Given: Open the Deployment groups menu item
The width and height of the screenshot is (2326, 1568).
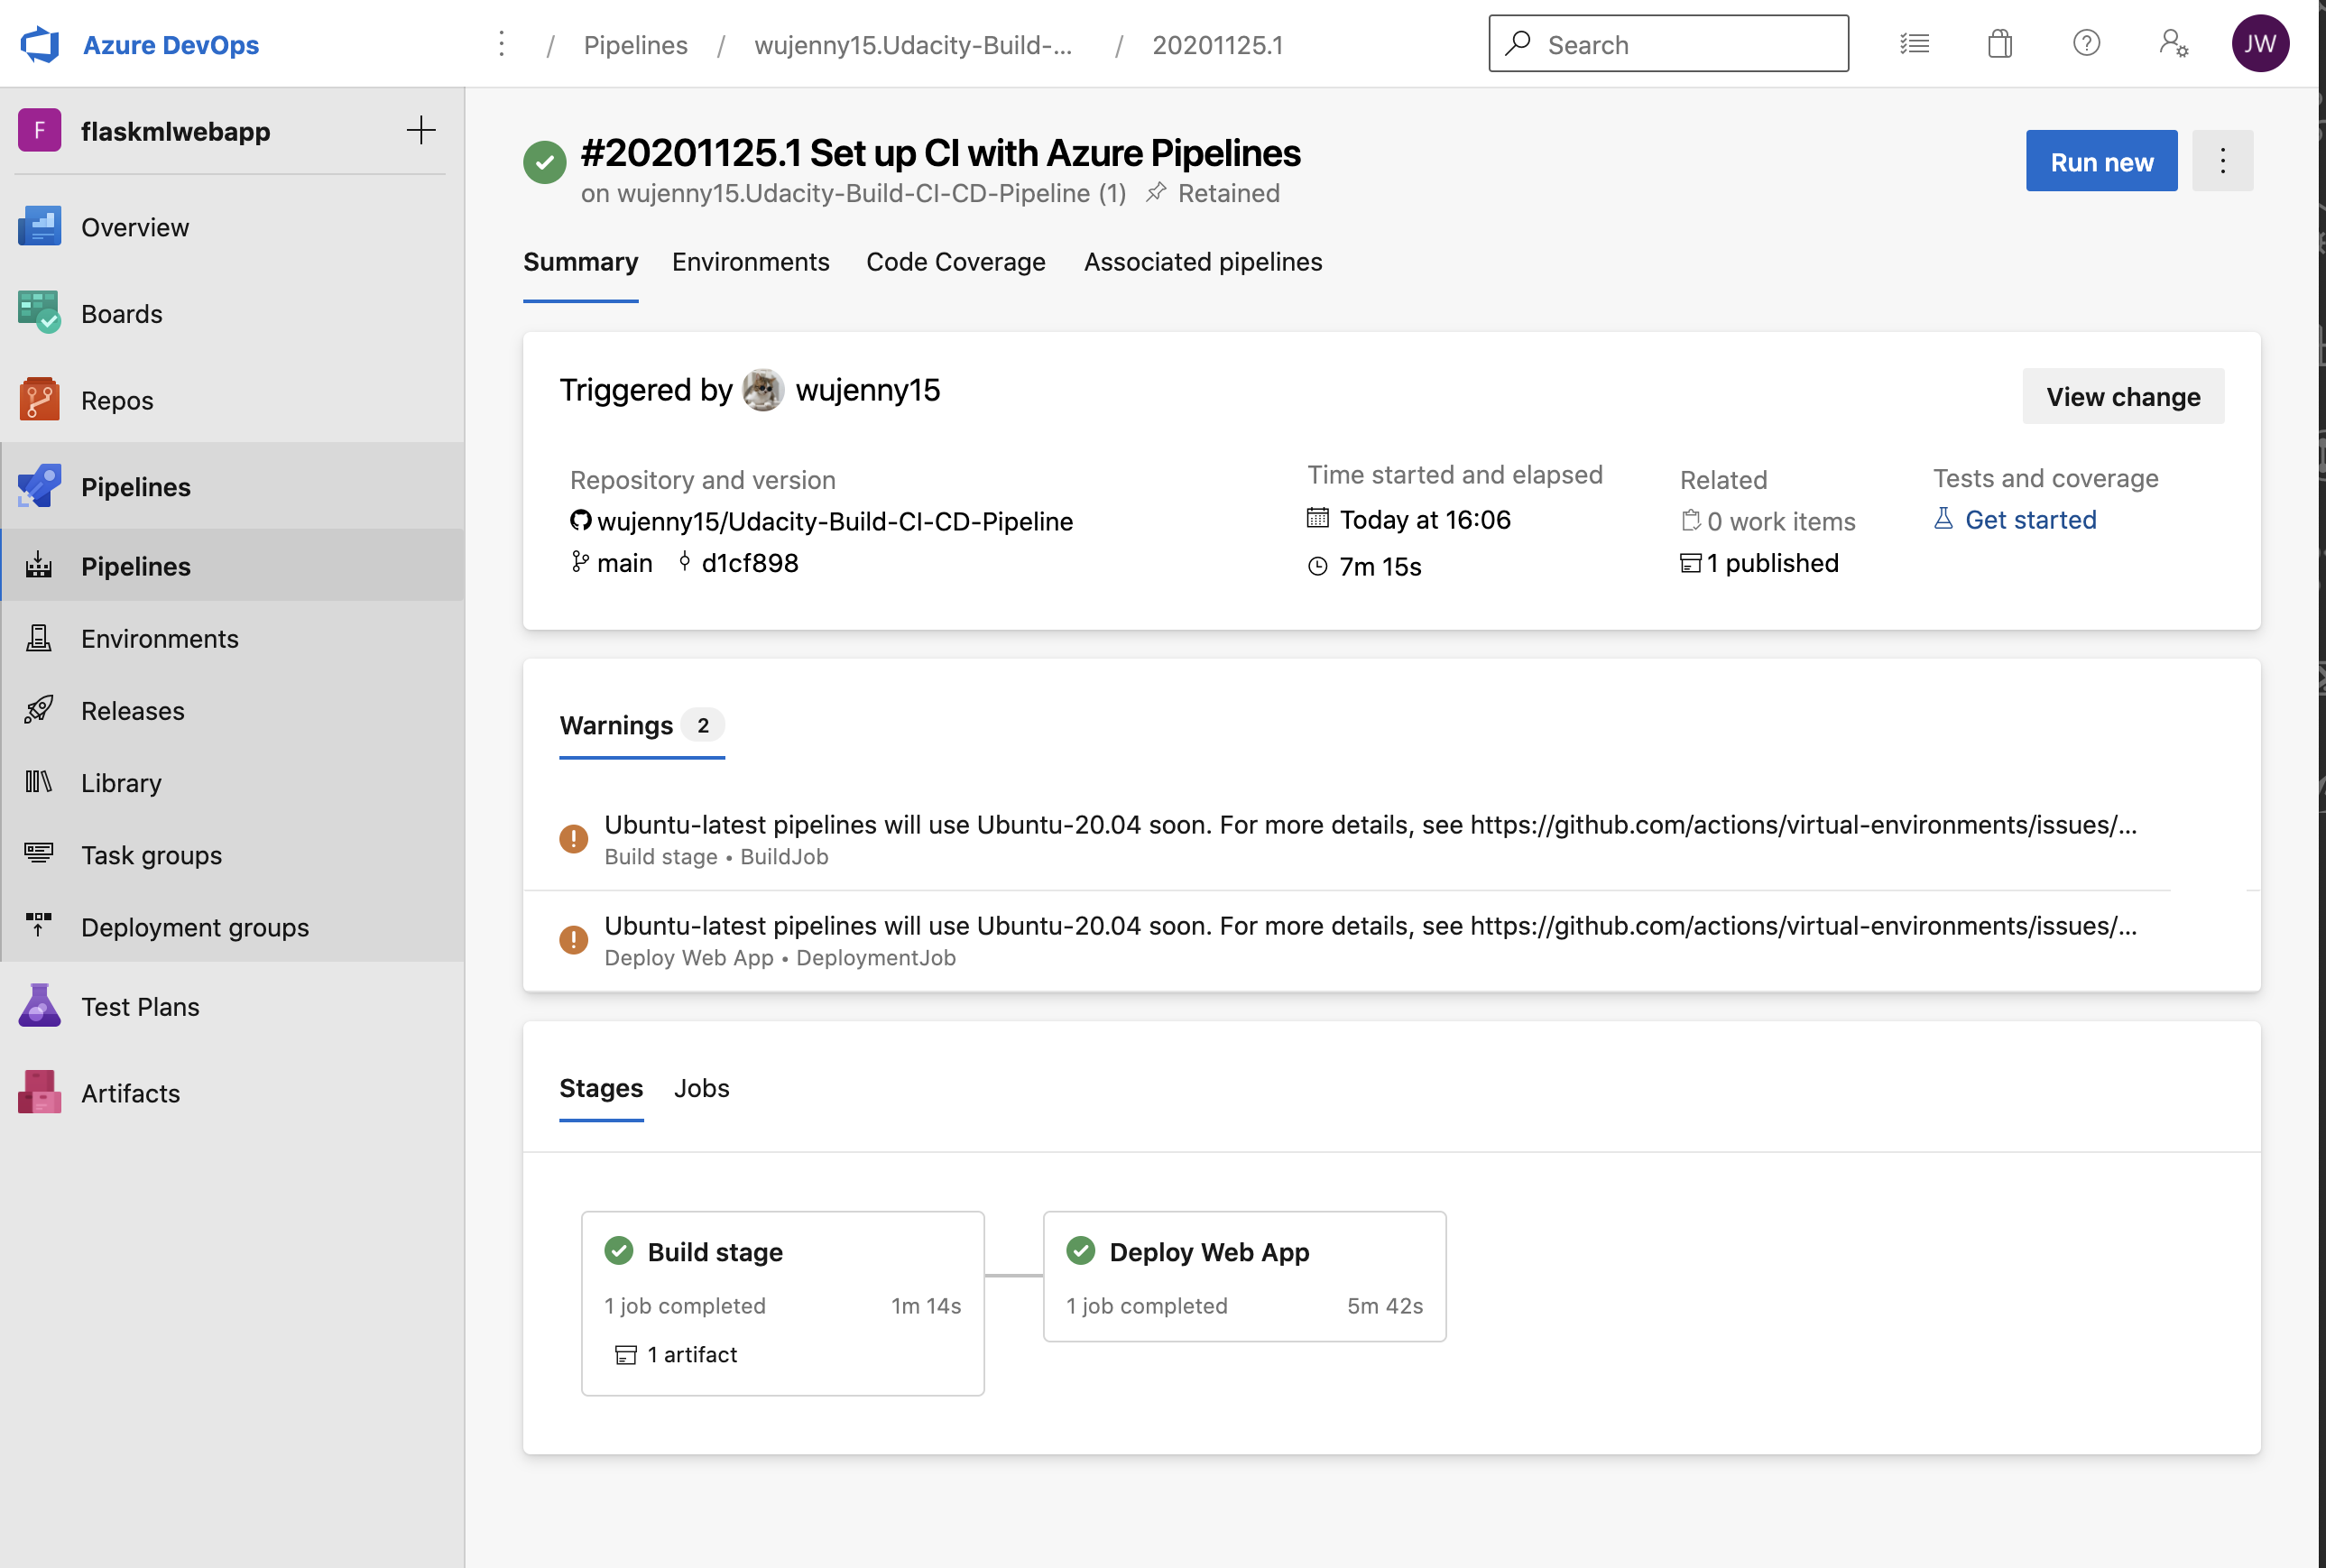Looking at the screenshot, I should 232,926.
